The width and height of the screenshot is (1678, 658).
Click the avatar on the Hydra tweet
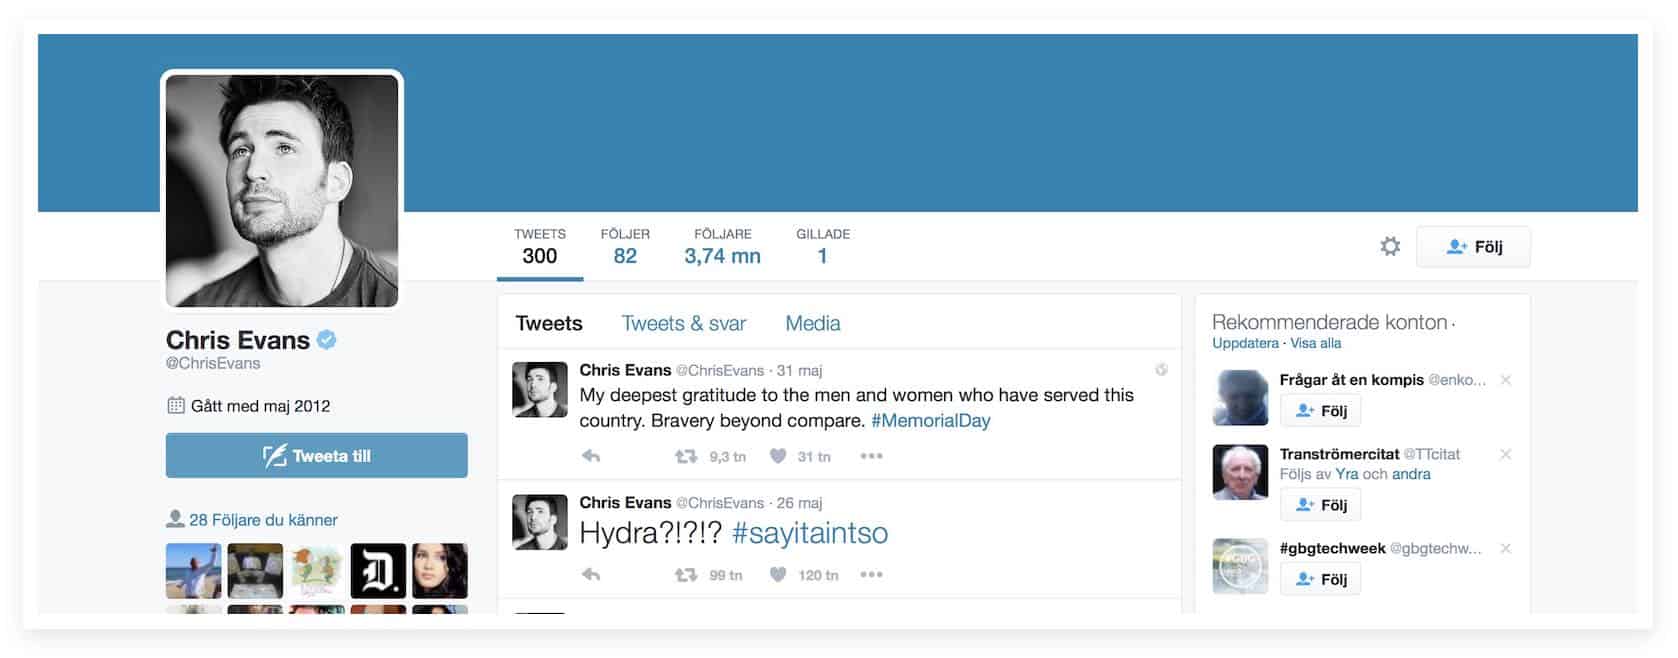pyautogui.click(x=540, y=522)
